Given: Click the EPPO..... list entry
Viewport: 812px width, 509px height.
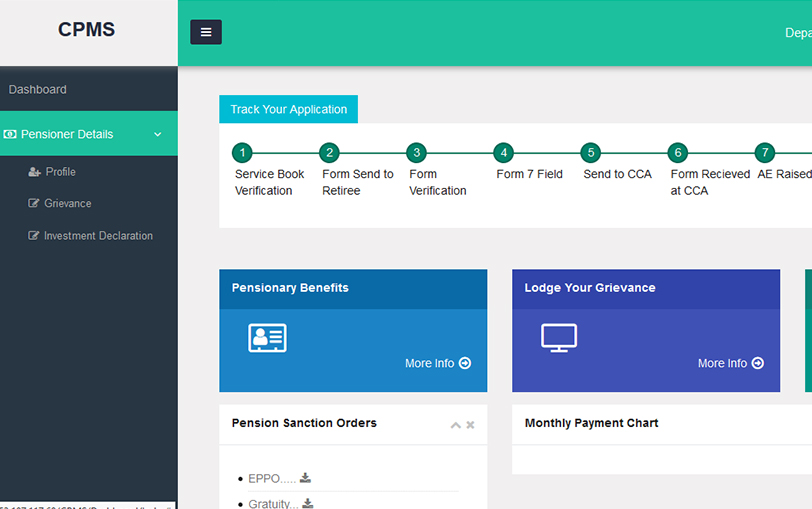Looking at the screenshot, I should pos(272,478).
